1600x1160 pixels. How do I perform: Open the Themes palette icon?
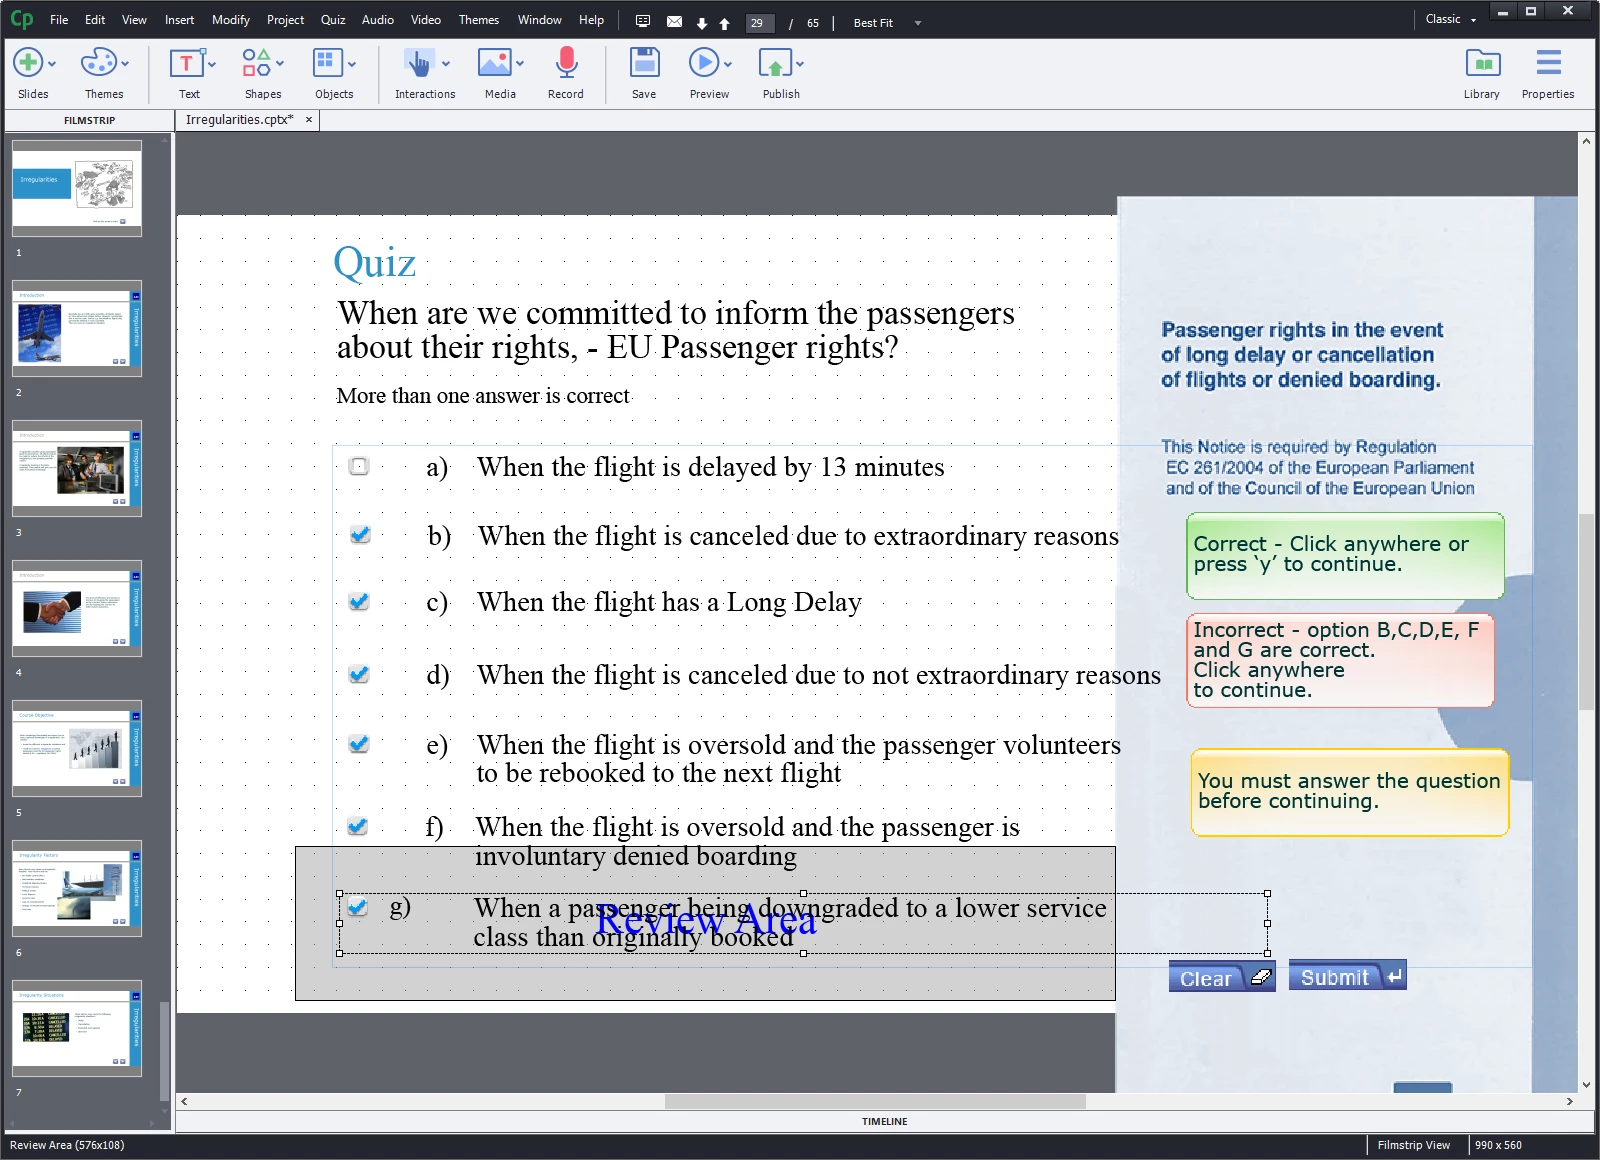pyautogui.click(x=98, y=62)
